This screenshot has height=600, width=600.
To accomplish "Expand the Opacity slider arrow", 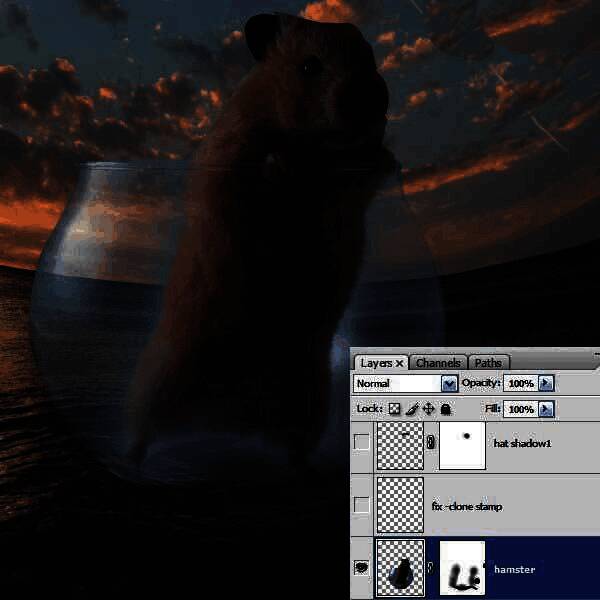I will coord(545,384).
